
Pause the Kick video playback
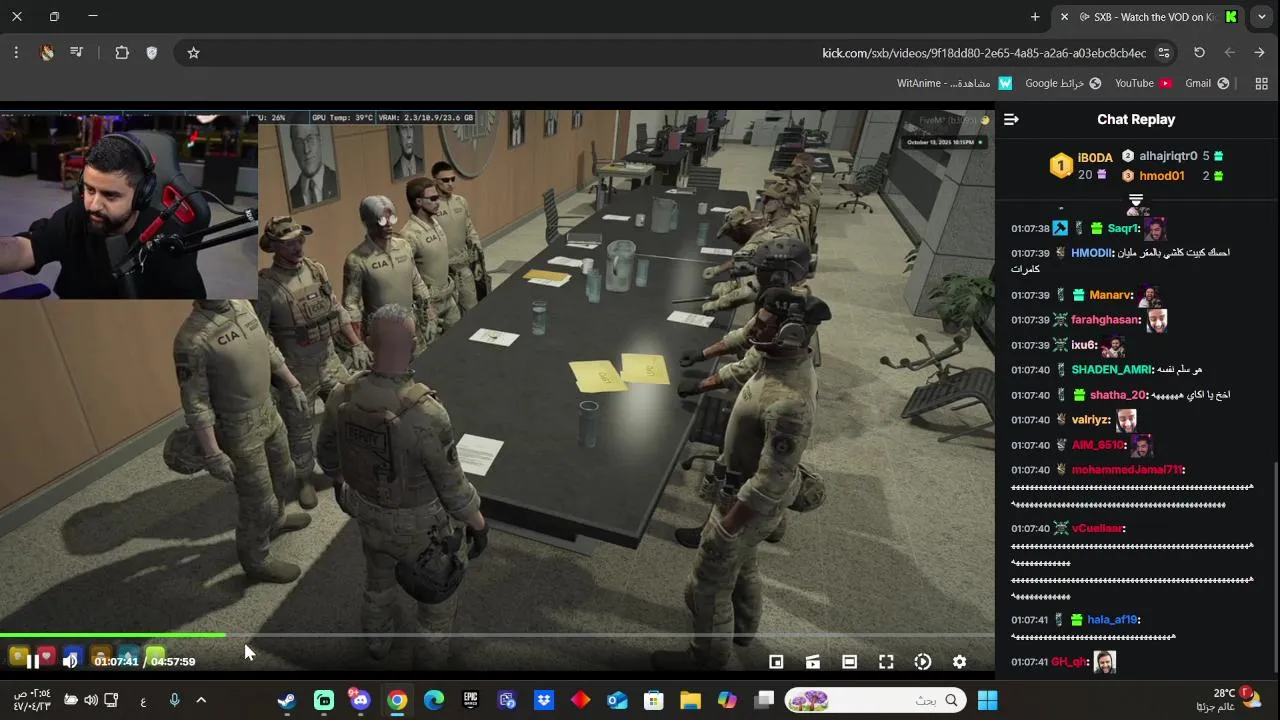[32, 661]
